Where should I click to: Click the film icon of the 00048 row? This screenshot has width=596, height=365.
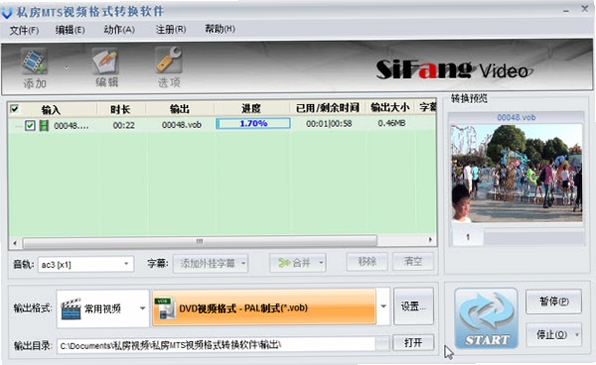coord(44,125)
